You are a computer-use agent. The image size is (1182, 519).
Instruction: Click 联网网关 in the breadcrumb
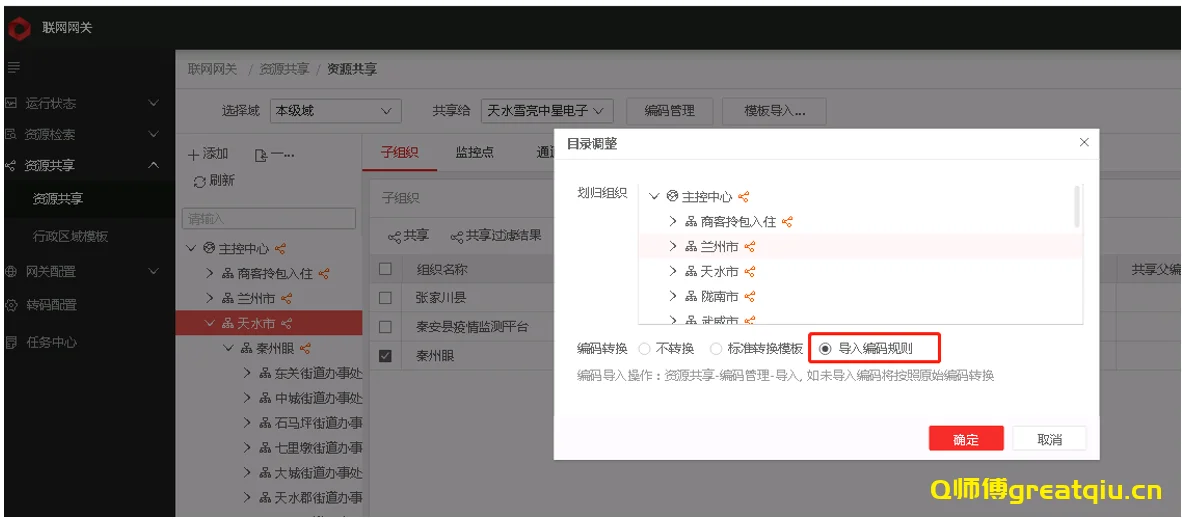[x=213, y=69]
